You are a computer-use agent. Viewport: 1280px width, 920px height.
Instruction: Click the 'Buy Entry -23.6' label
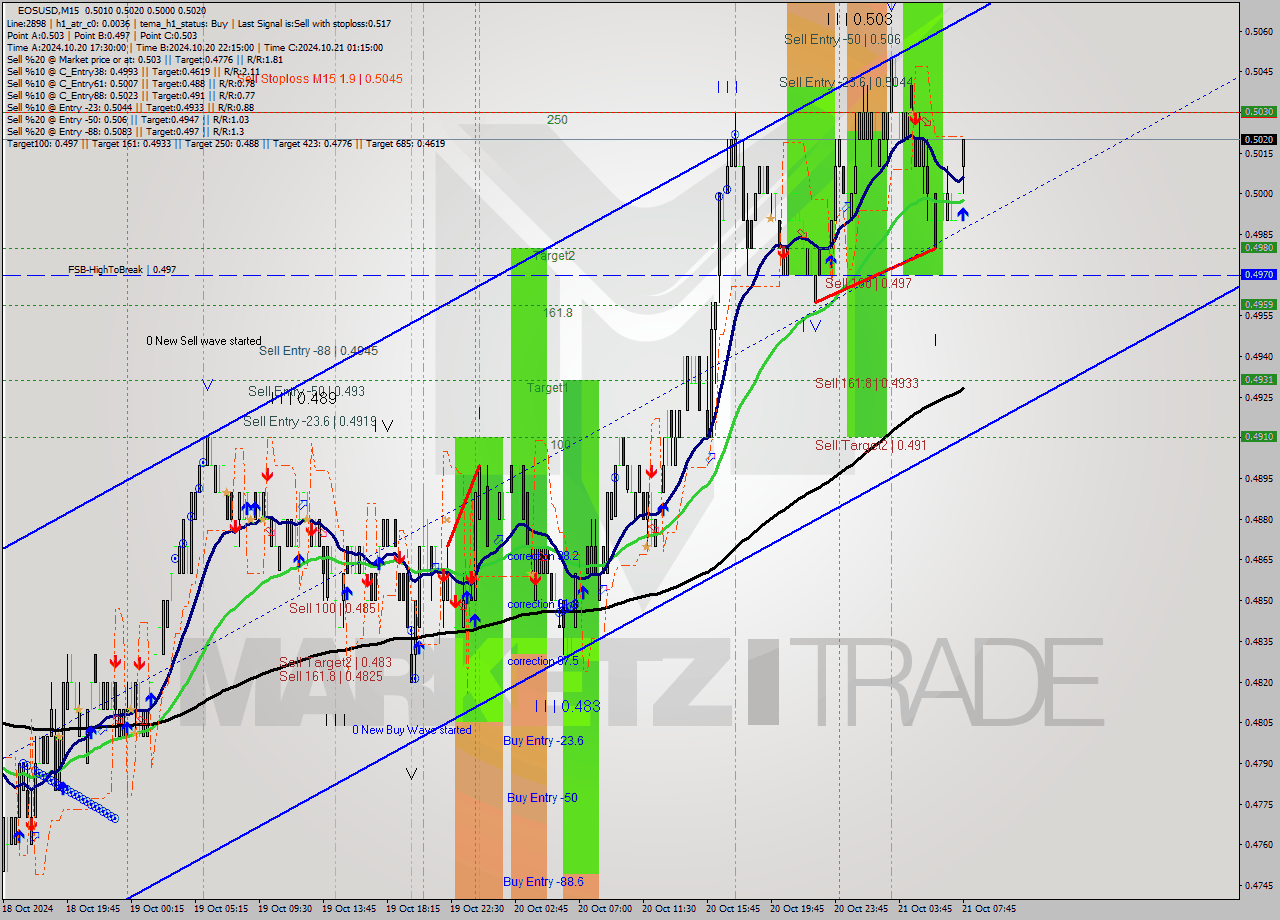(543, 741)
